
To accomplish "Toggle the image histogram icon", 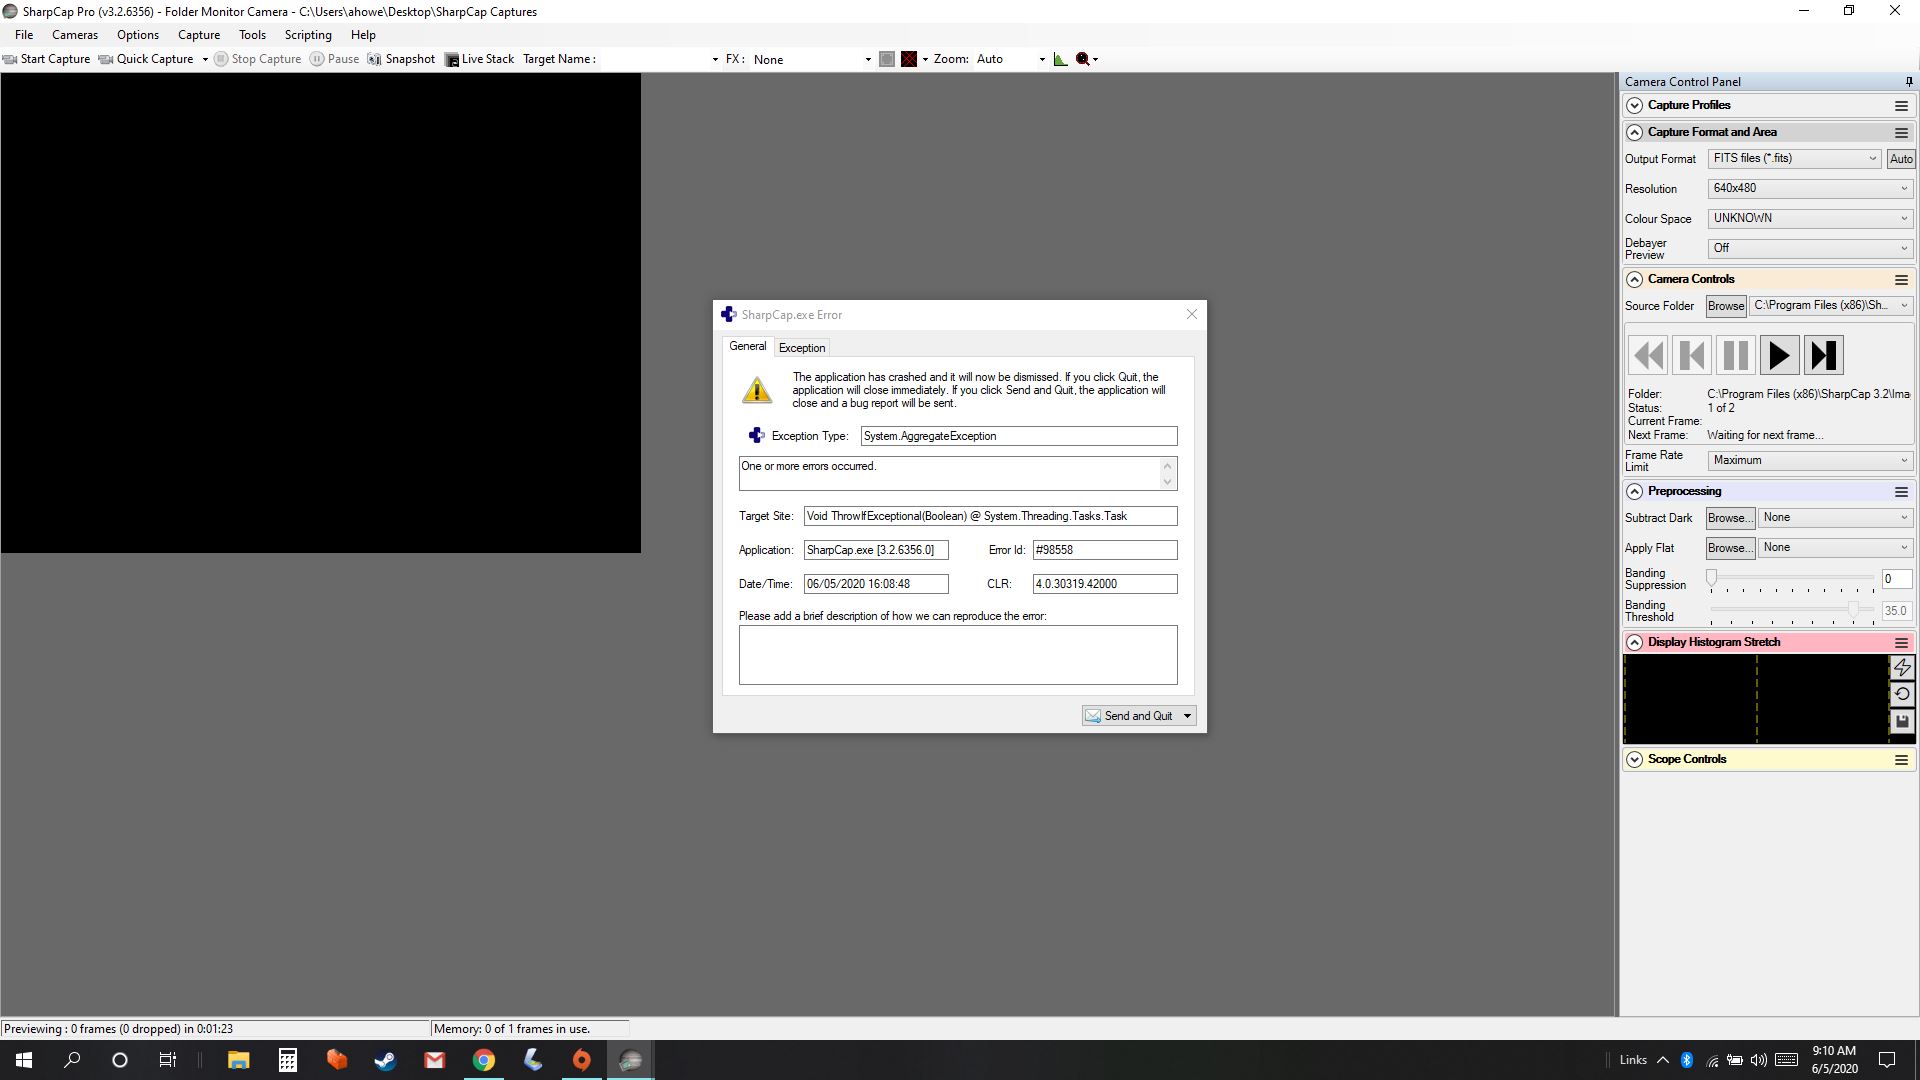I will pyautogui.click(x=1060, y=59).
